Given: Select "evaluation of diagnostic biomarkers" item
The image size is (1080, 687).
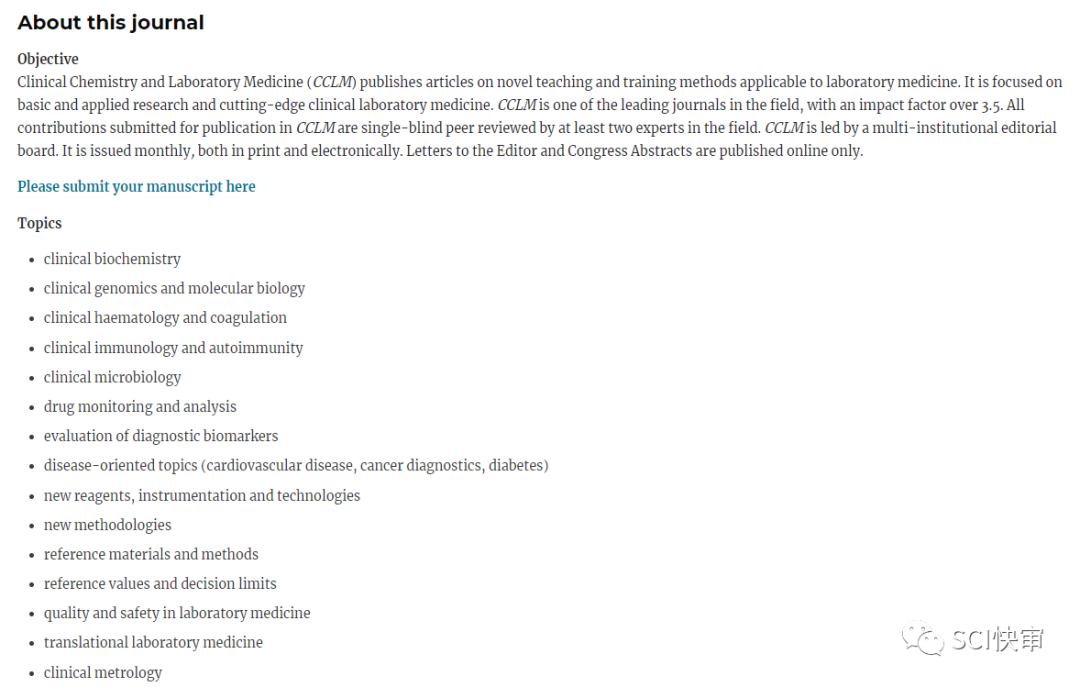Looking at the screenshot, I should (x=161, y=436).
